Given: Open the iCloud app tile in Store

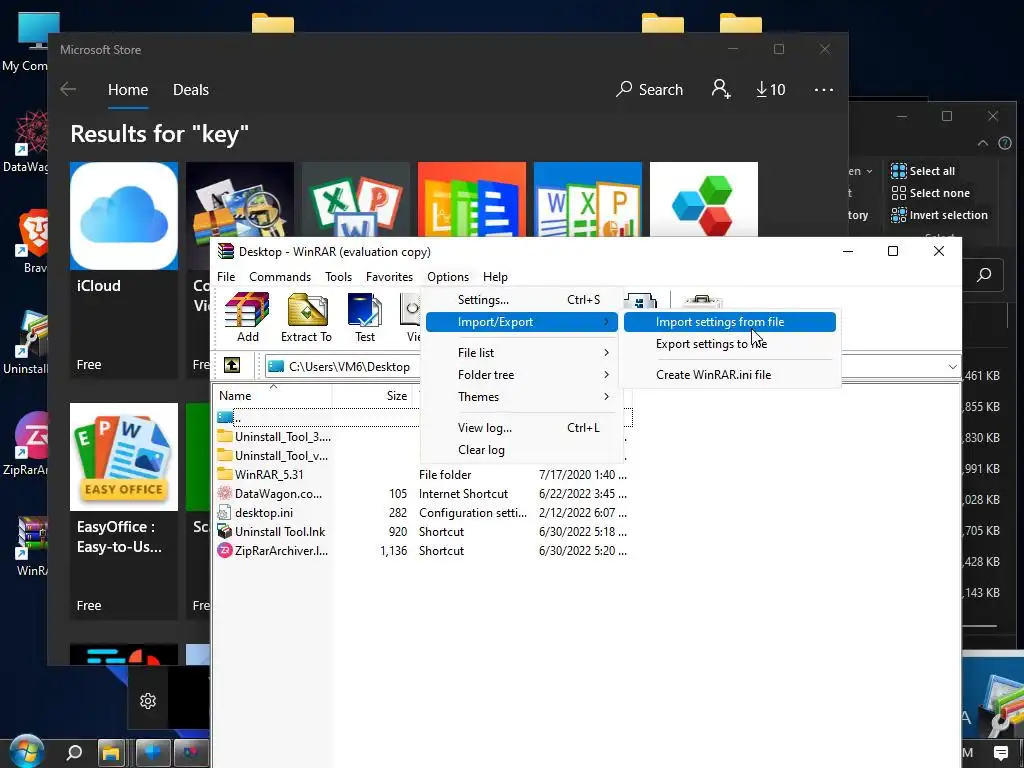Looking at the screenshot, I should 123,270.
